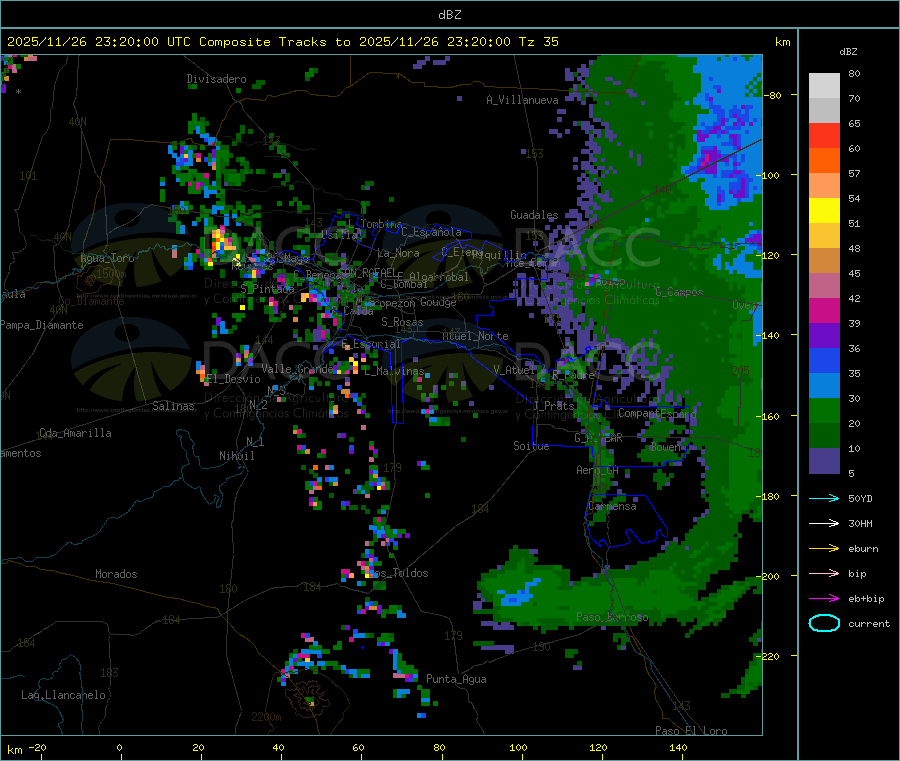
Task: Click the S_Rosas place label
Action: point(402,322)
